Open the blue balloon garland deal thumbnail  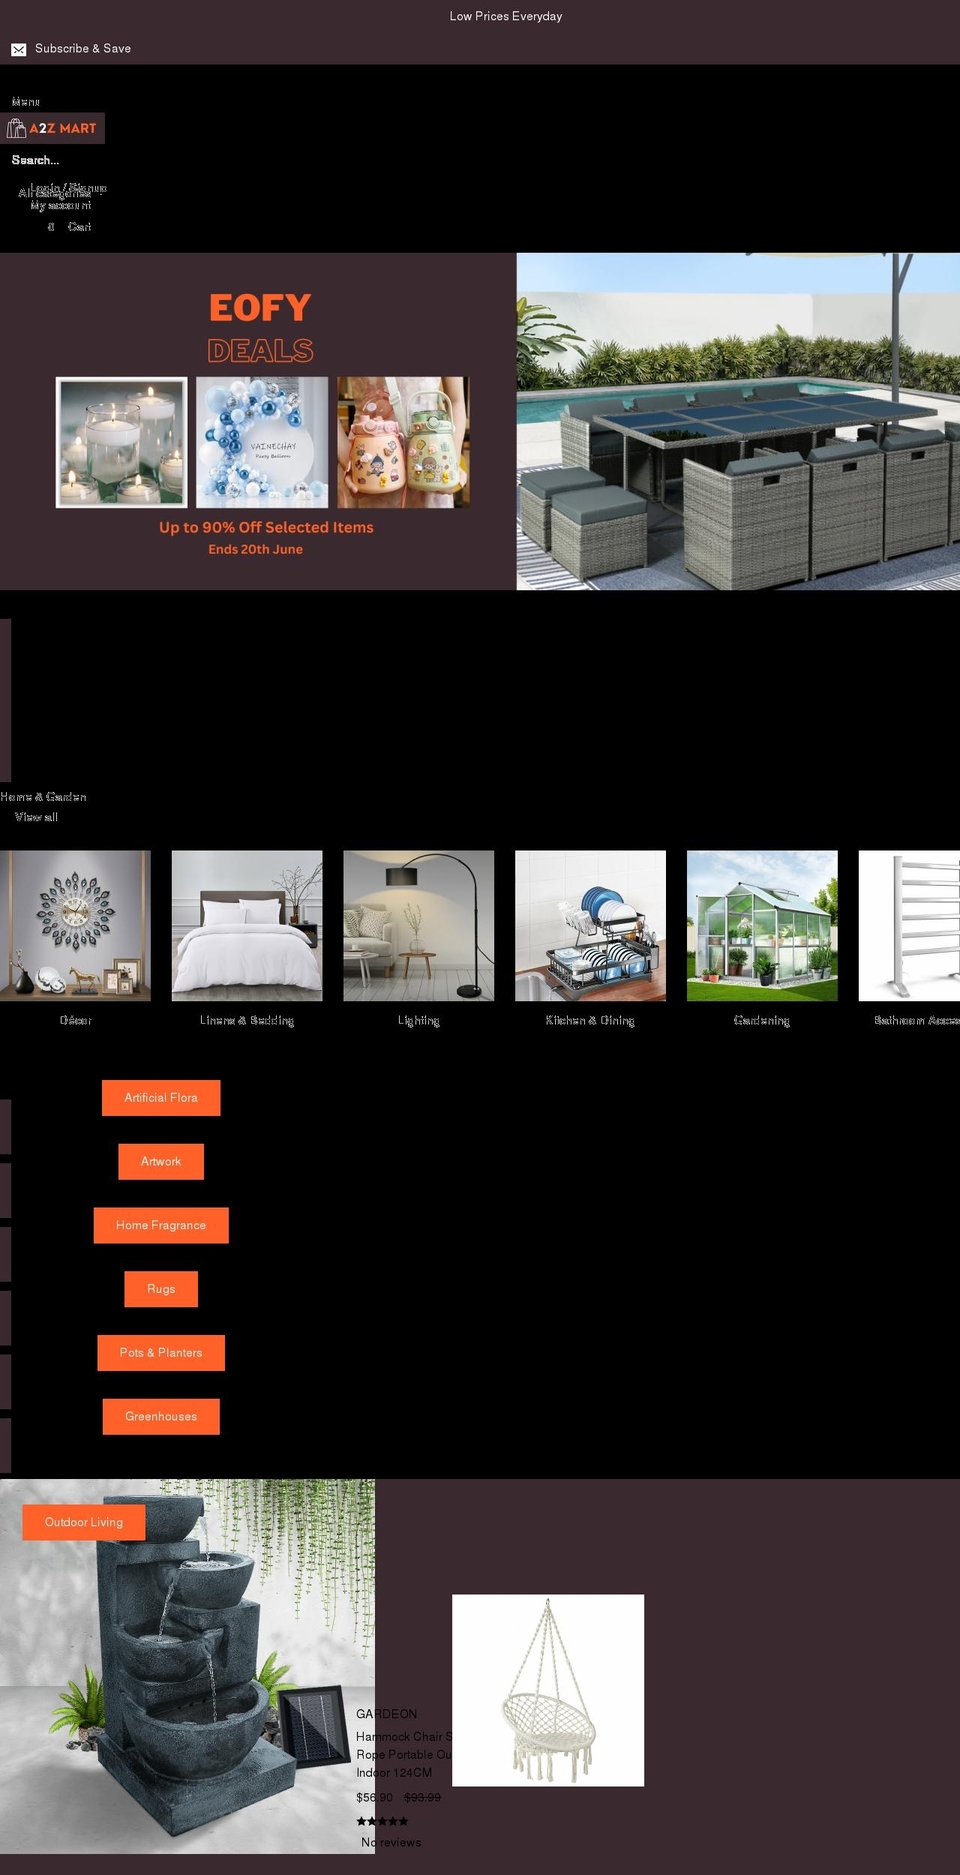tap(262, 442)
